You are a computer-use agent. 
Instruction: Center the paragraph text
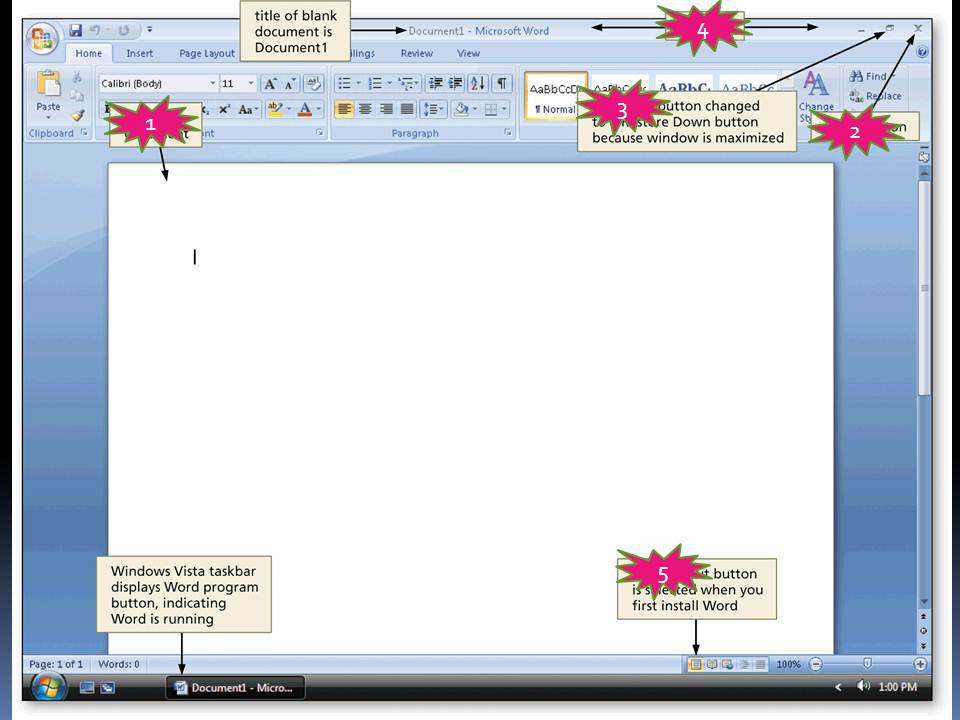[366, 110]
